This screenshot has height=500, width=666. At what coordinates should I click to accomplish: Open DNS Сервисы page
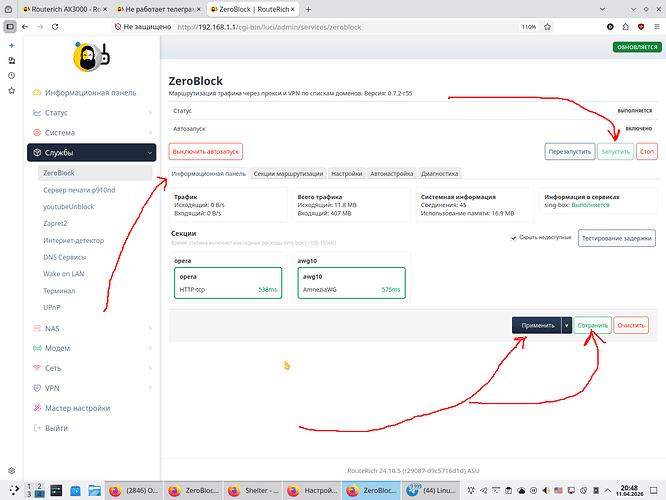65,257
